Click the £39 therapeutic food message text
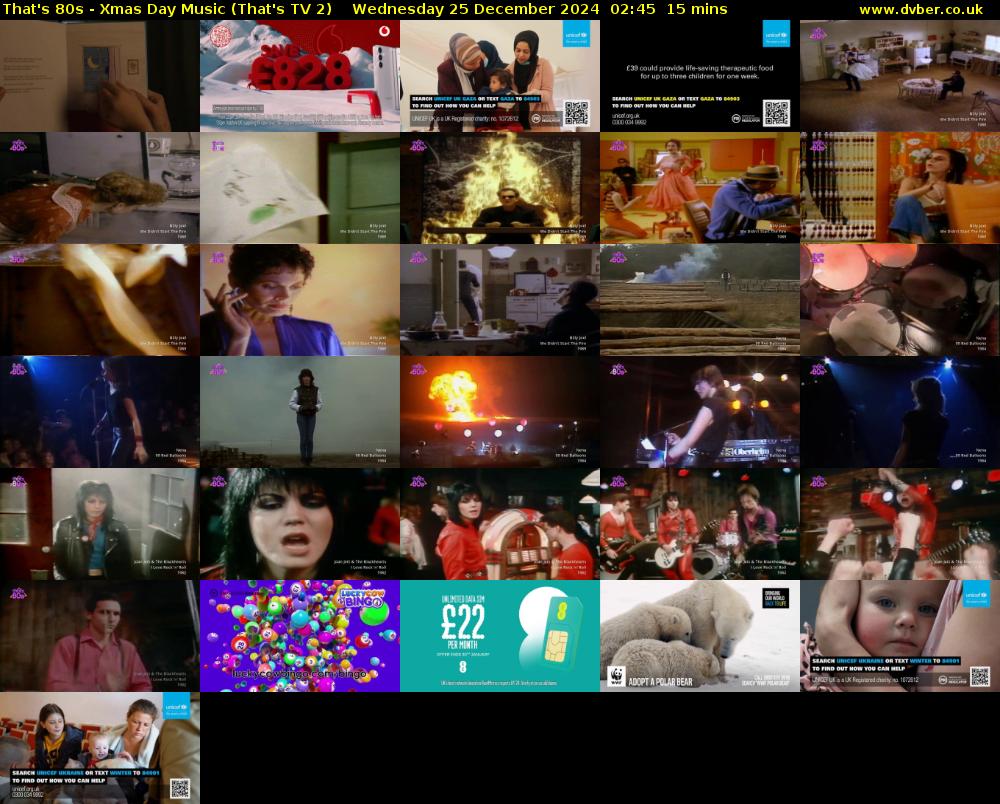Screen dimensions: 1000x804 (x=700, y=71)
